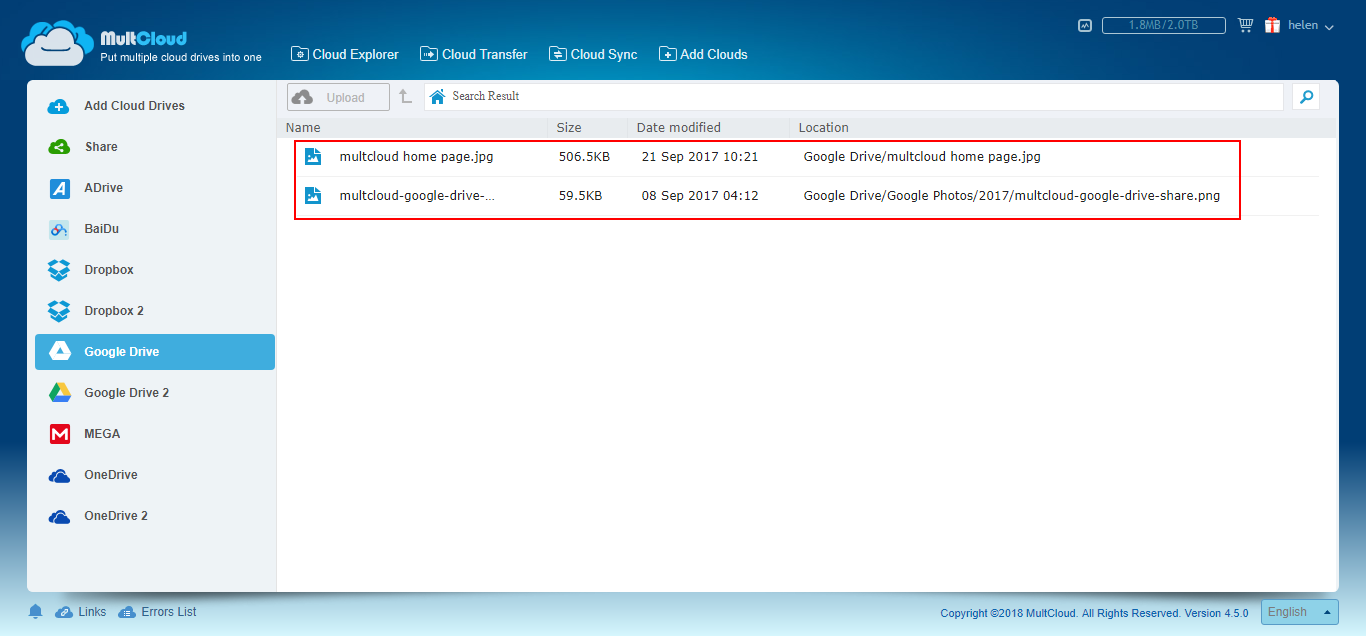Screen dimensions: 1366x637
Task: Click the OneDrive 2 cloud icon
Action: (59, 517)
